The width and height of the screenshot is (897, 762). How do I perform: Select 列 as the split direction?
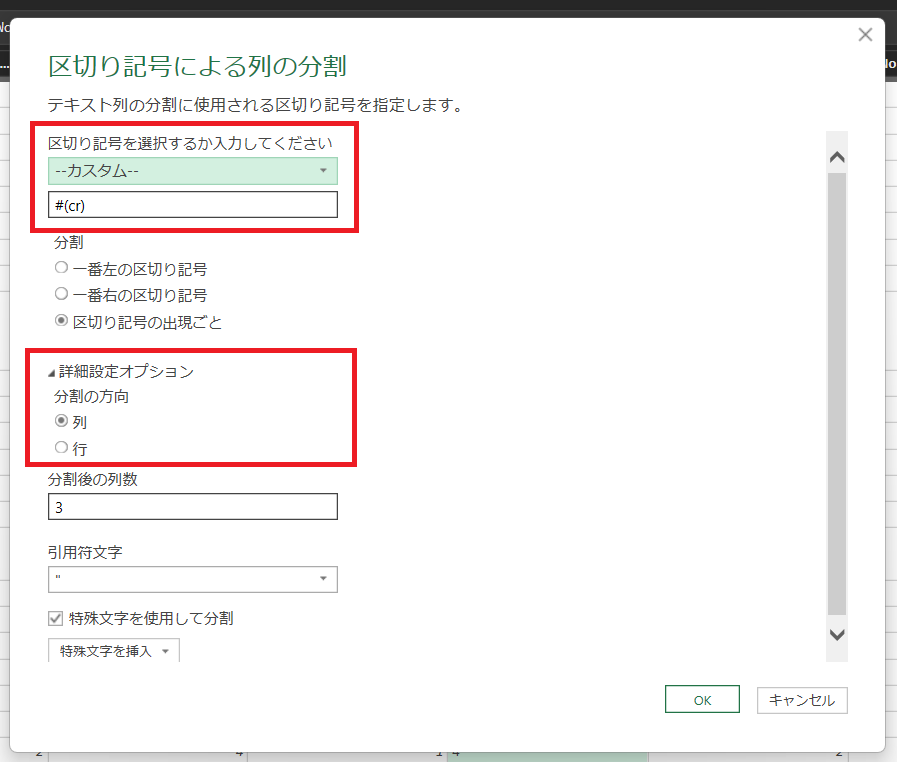[x=62, y=422]
